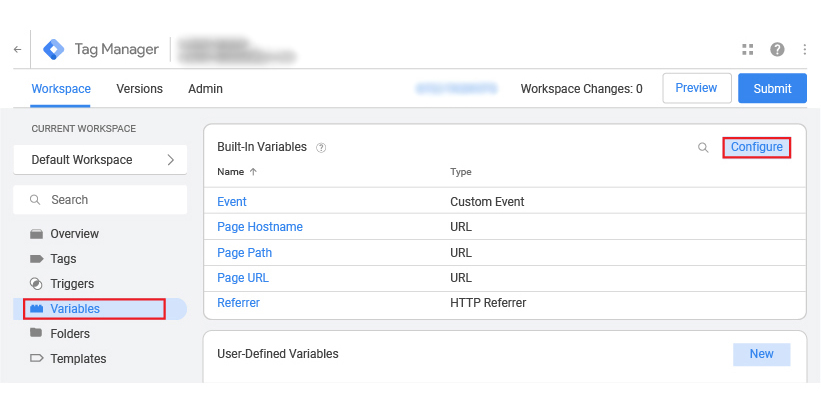Click New for User-Defined Variables
The image size is (821, 413).
[761, 354]
